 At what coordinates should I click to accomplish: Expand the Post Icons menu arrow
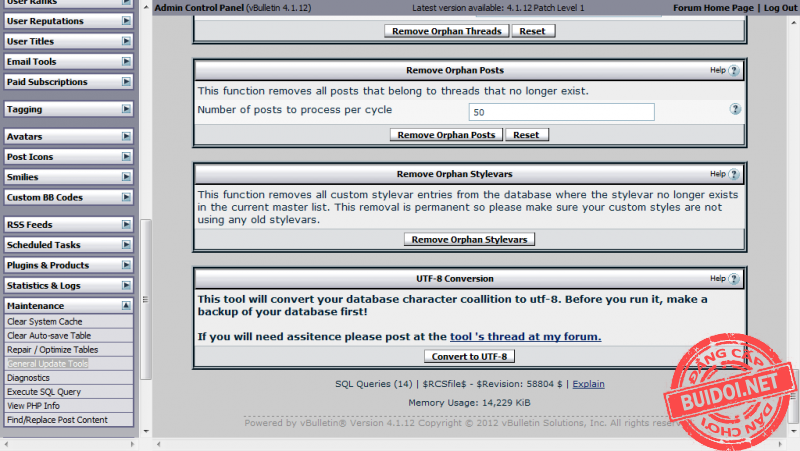(126, 157)
